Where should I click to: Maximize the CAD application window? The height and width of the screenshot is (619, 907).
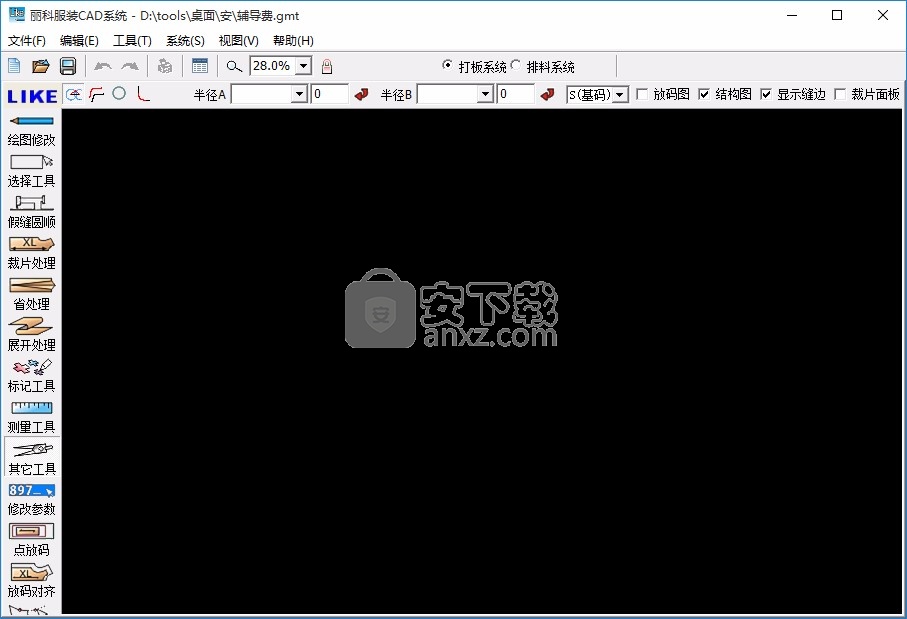coord(837,15)
